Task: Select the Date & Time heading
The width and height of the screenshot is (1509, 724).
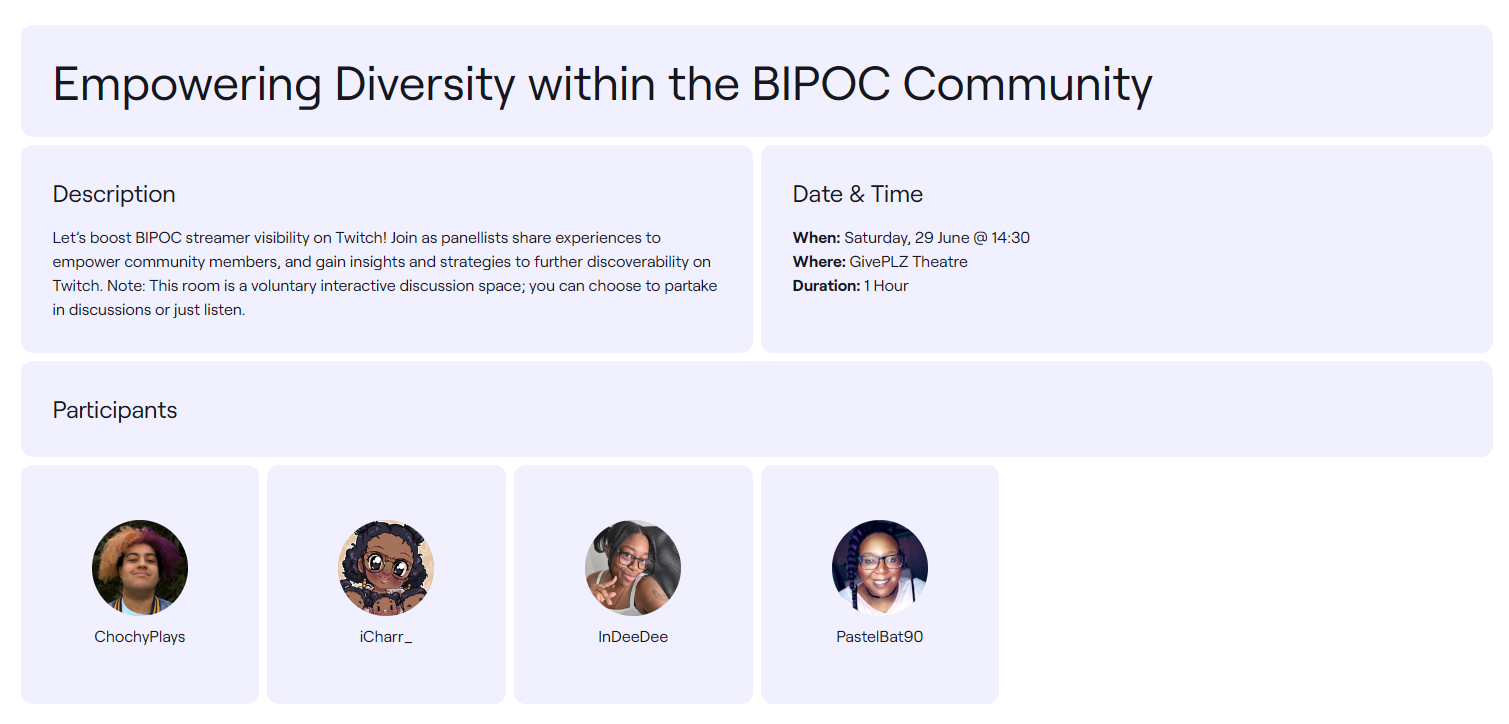Action: pos(858,194)
